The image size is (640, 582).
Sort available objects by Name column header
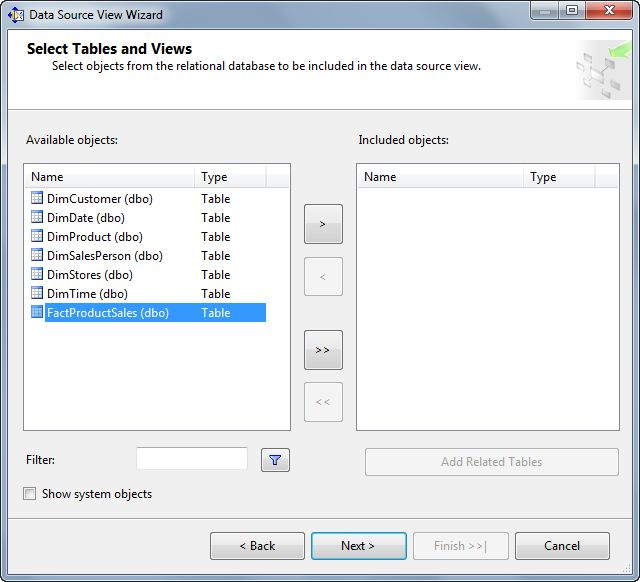coord(109,177)
